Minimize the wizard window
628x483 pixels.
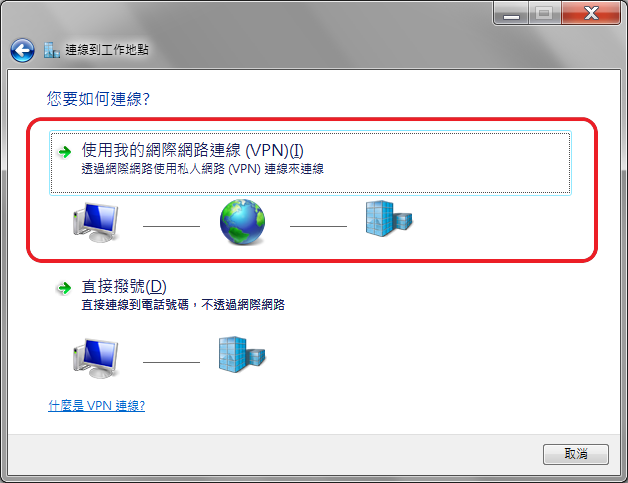(511, 13)
